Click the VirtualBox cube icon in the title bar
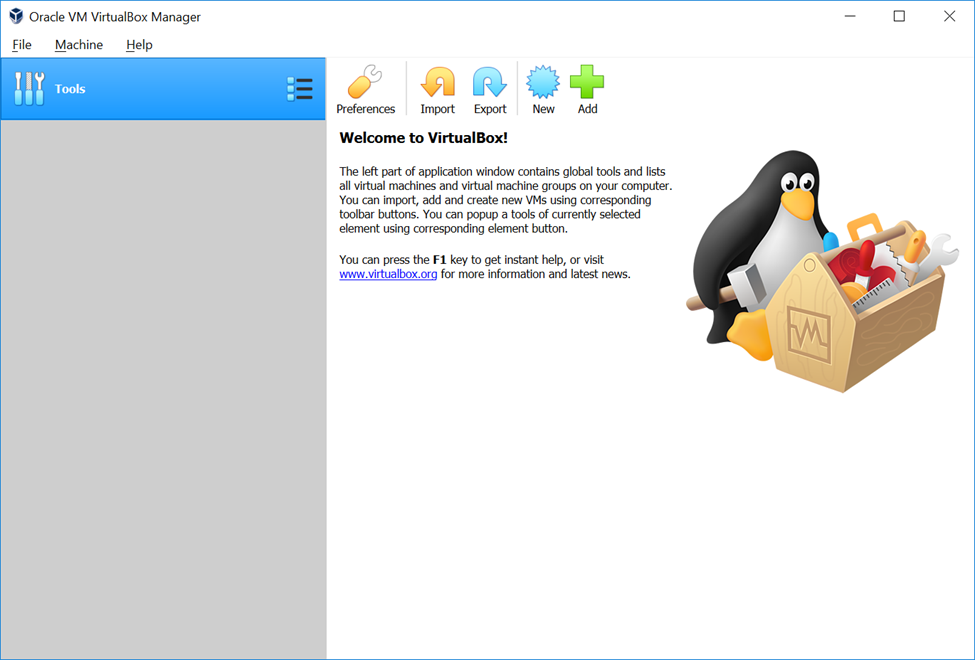The height and width of the screenshot is (660, 975). (14, 16)
